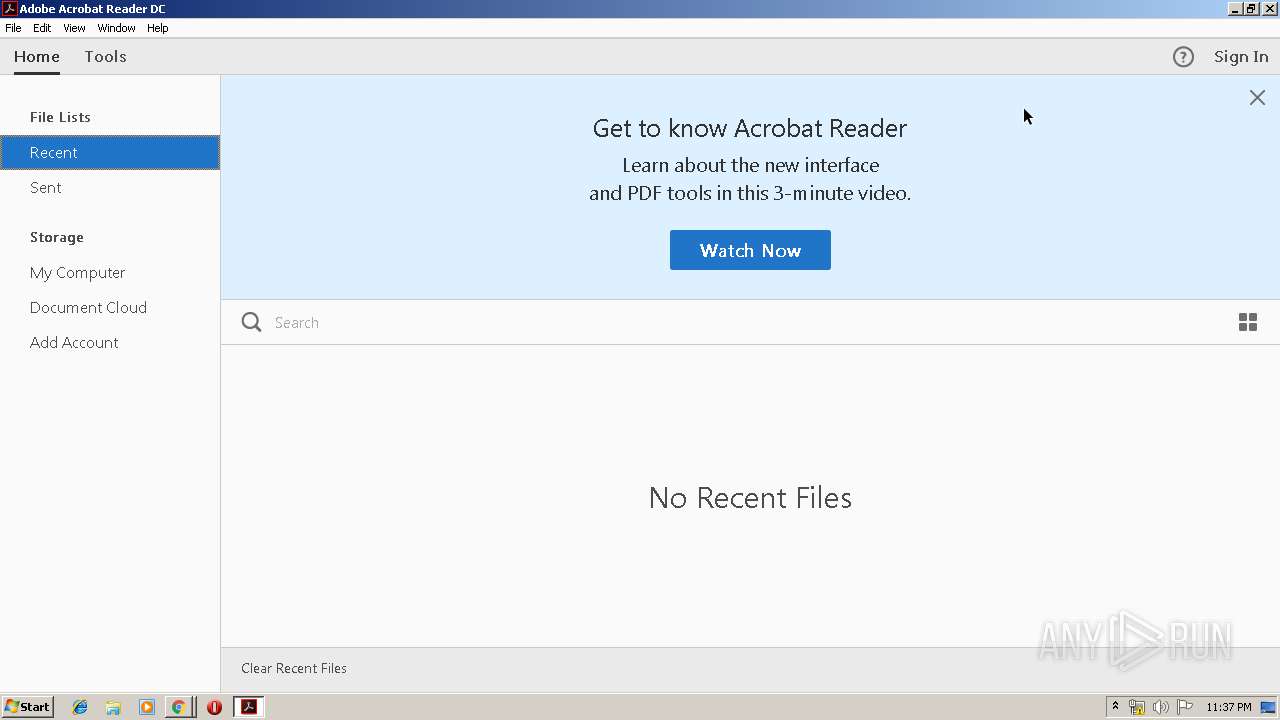Screen dimensions: 1280x720
Task: Open the Windows Start menu
Action: coord(27,707)
